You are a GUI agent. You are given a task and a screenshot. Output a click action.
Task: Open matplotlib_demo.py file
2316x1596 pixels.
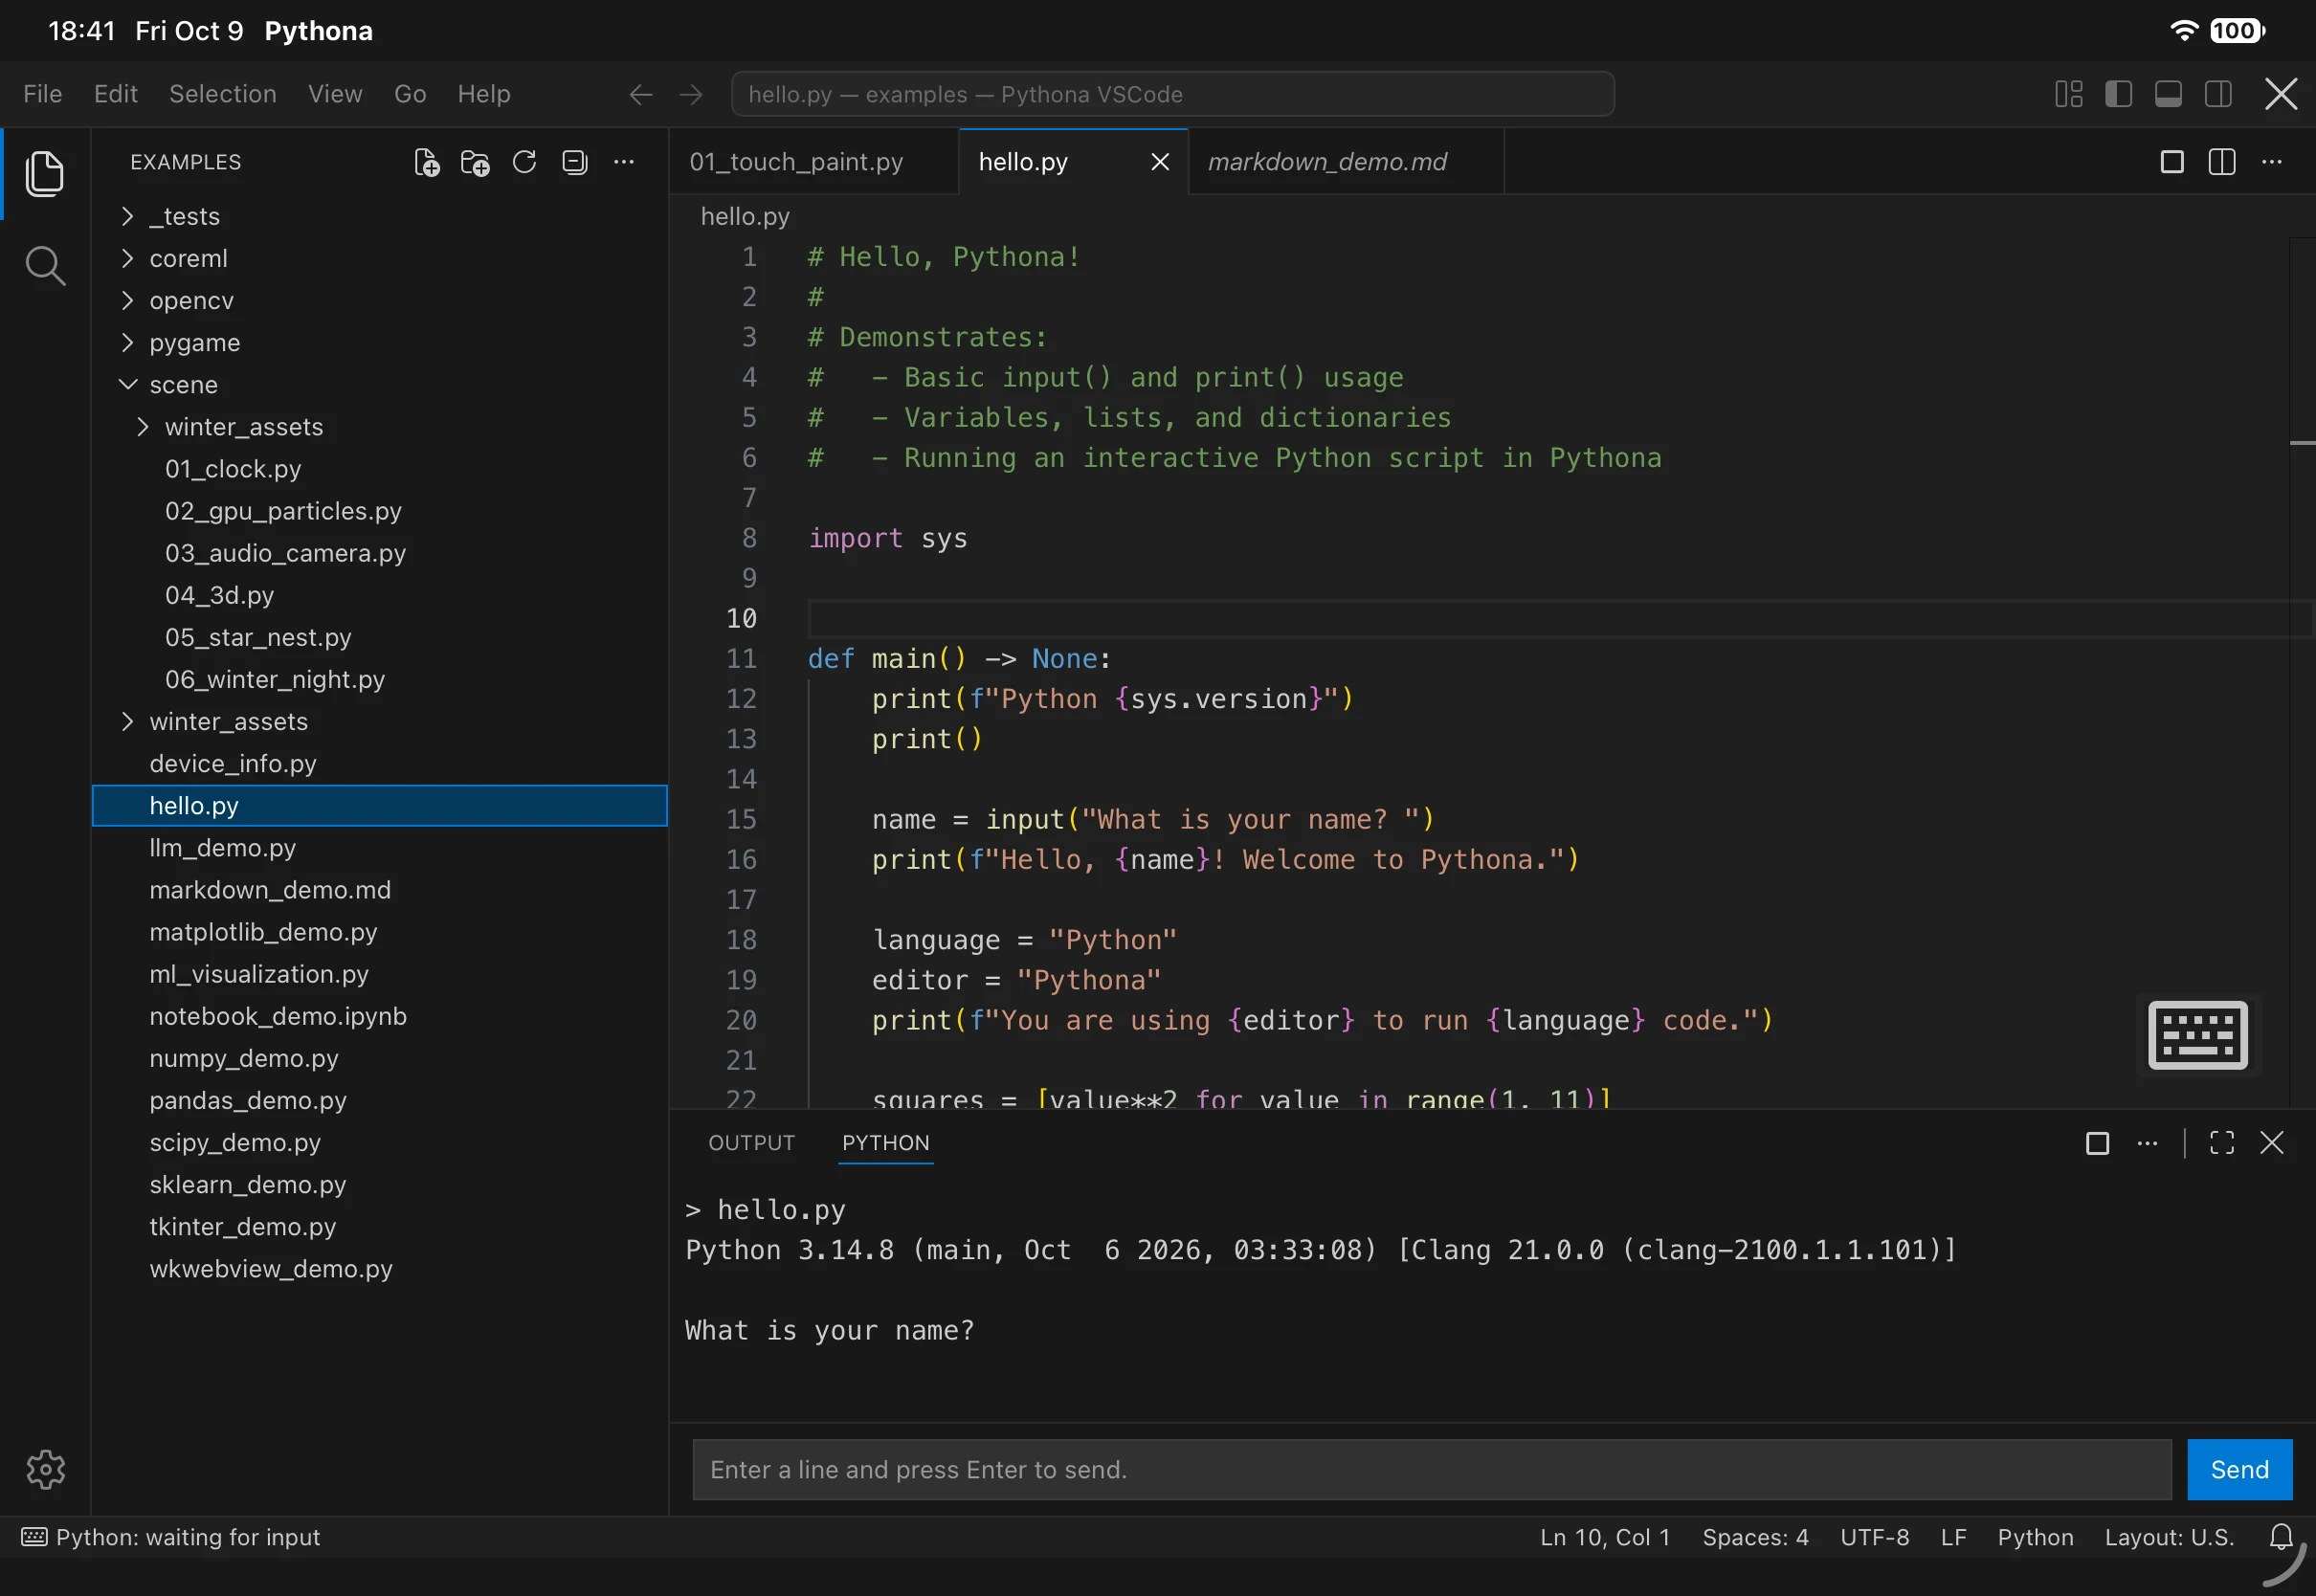tap(380, 932)
